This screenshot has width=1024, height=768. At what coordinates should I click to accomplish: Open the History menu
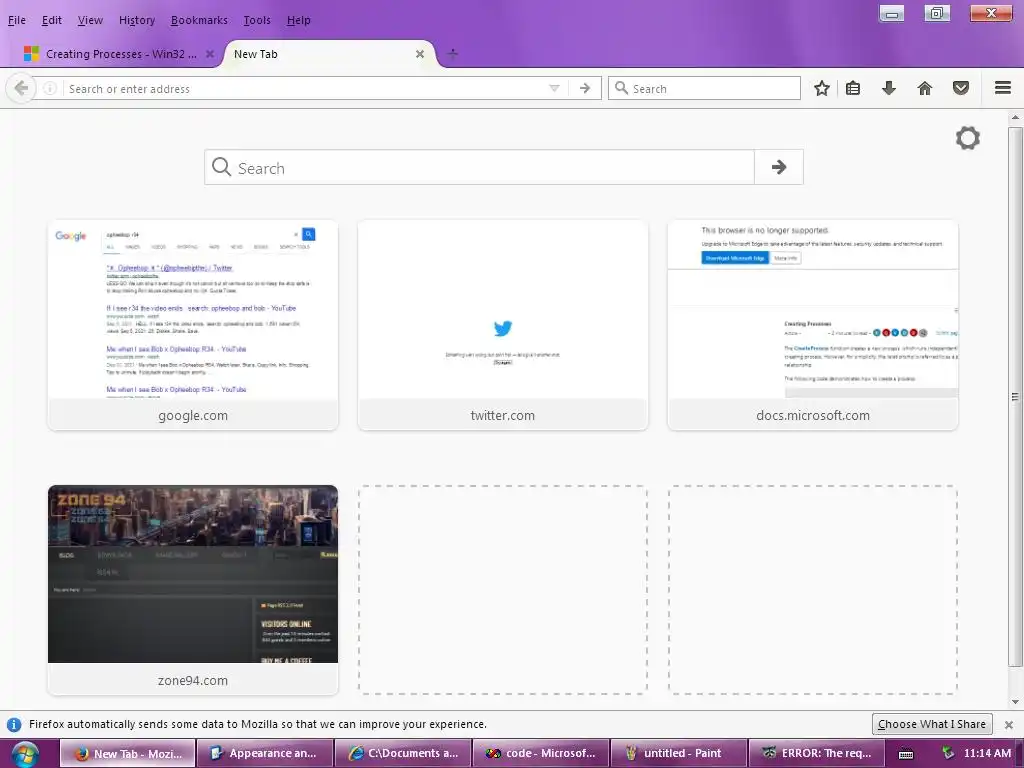(137, 20)
